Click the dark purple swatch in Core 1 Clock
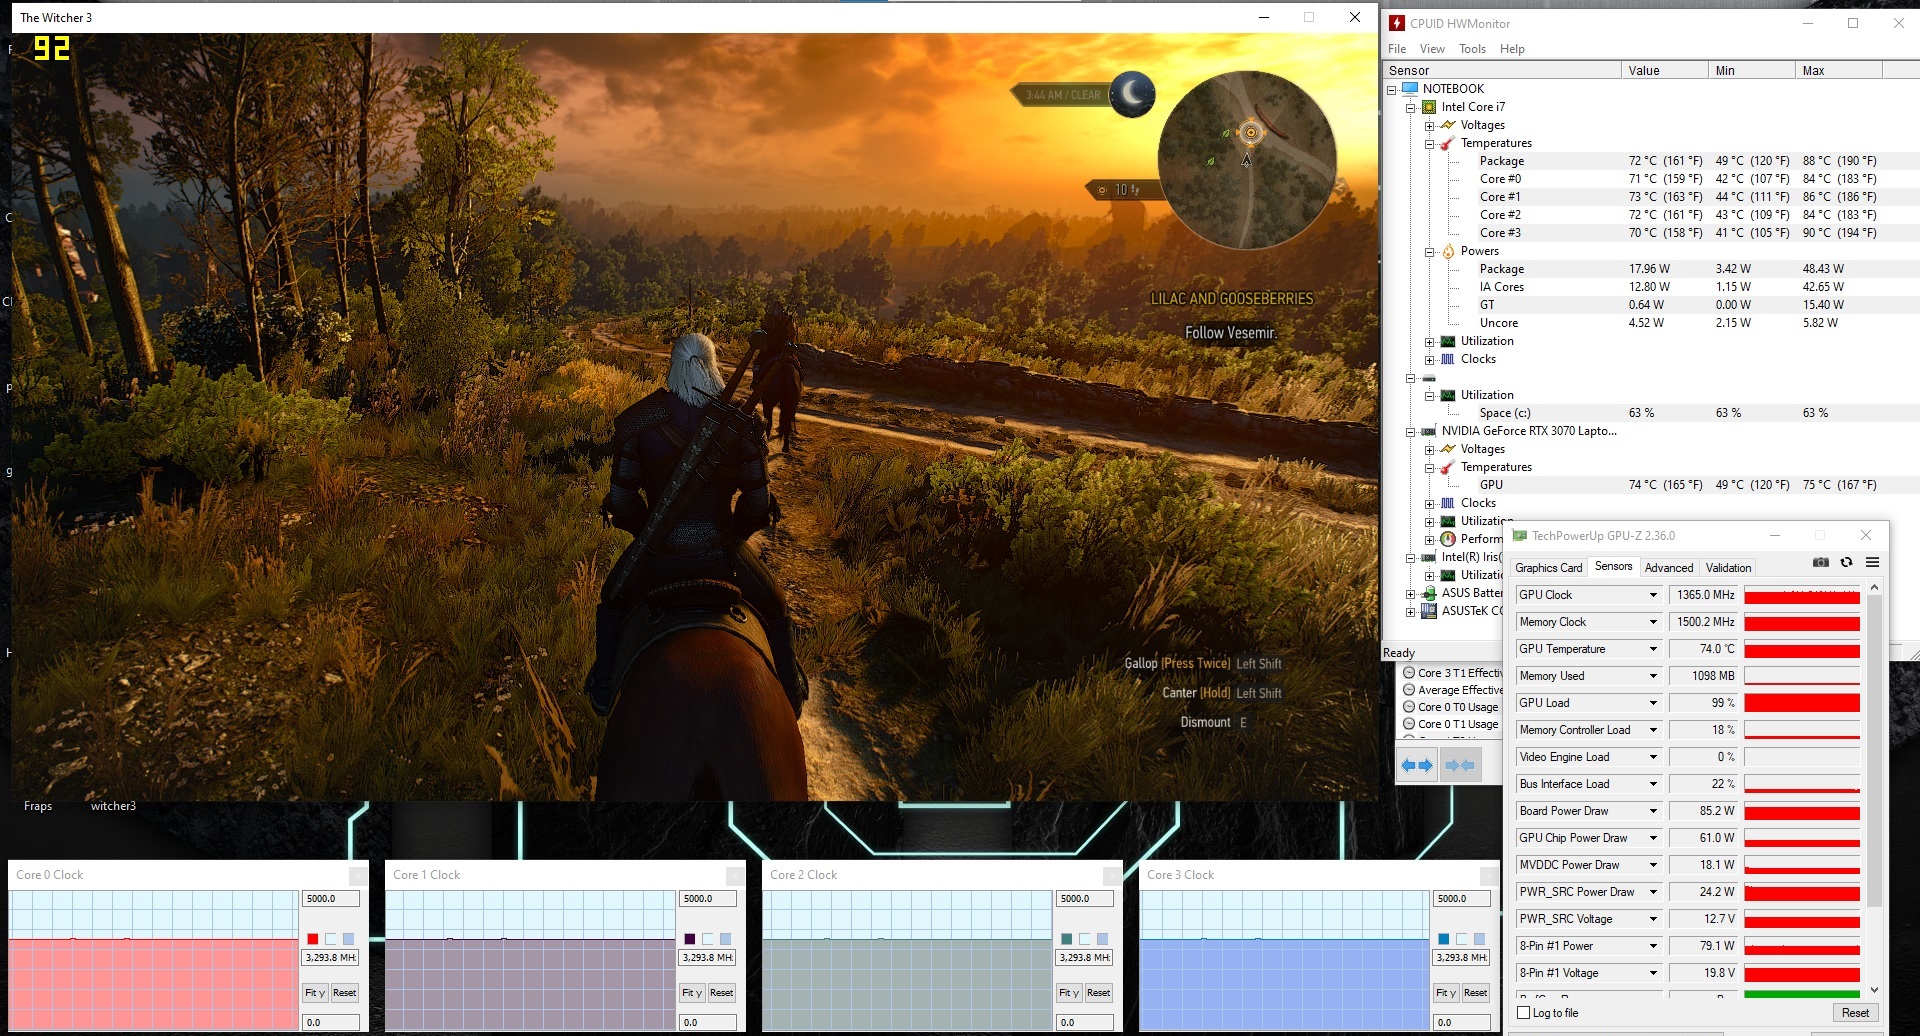 pos(690,939)
